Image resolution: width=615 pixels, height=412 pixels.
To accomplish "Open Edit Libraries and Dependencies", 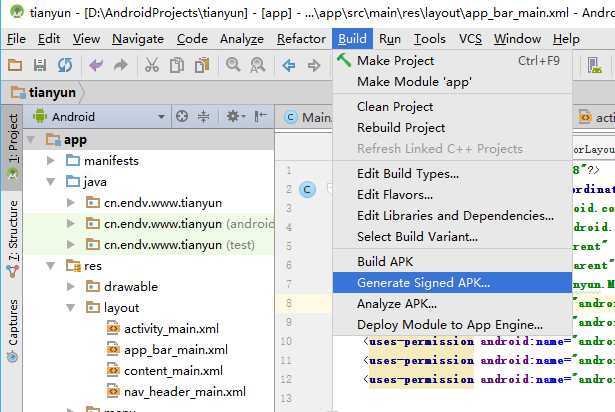I will pyautogui.click(x=452, y=215).
